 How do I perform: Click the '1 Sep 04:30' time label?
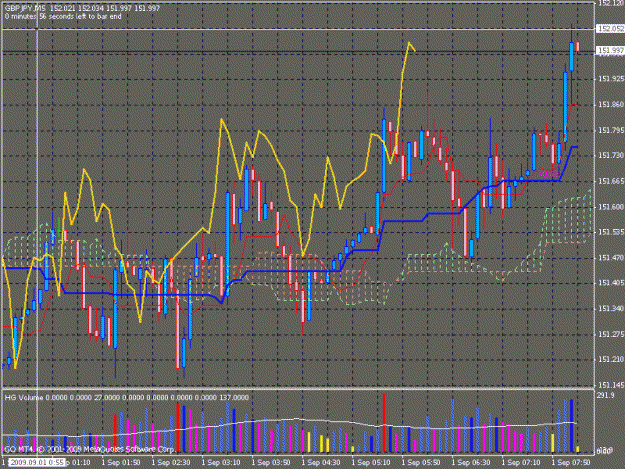tap(321, 463)
